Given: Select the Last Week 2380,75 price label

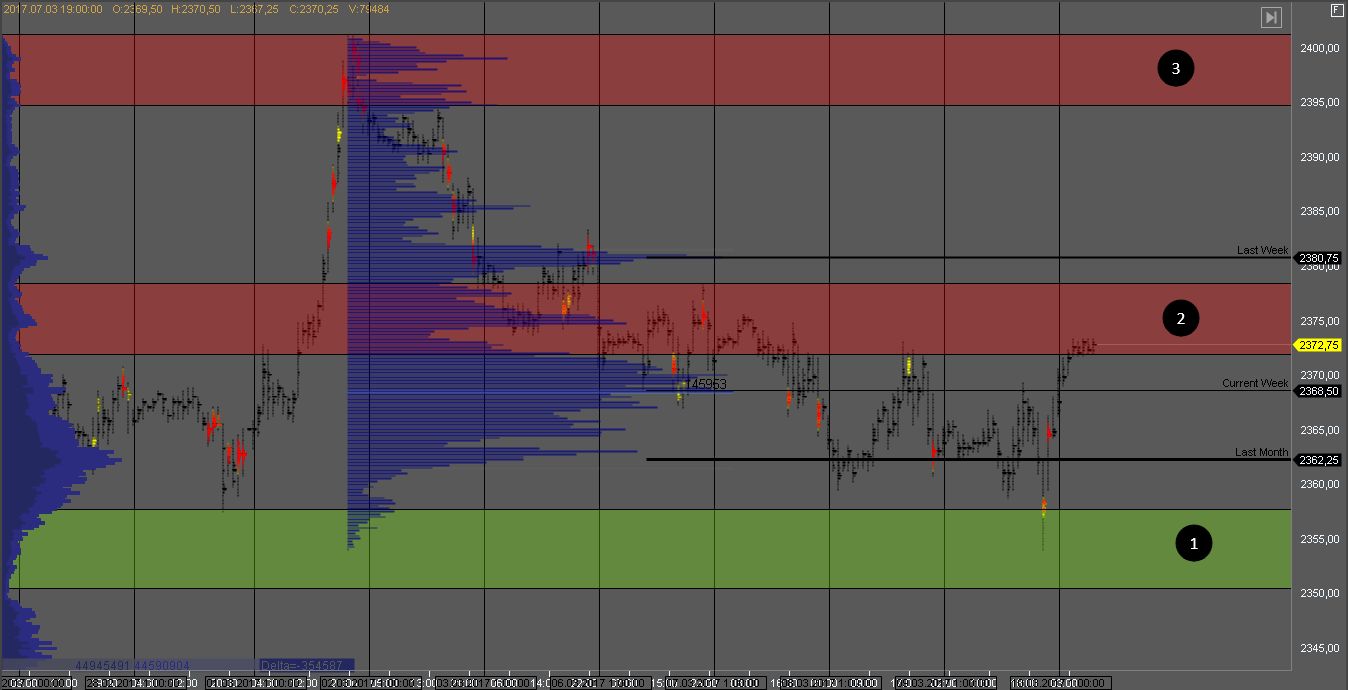Looking at the screenshot, I should (1320, 258).
